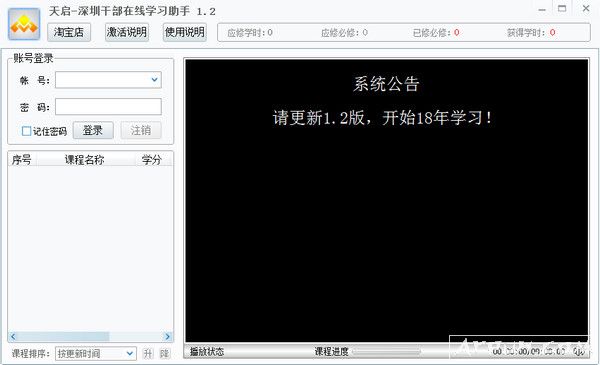Click the orange app logo icon
The image size is (600, 365).
pos(24,24)
